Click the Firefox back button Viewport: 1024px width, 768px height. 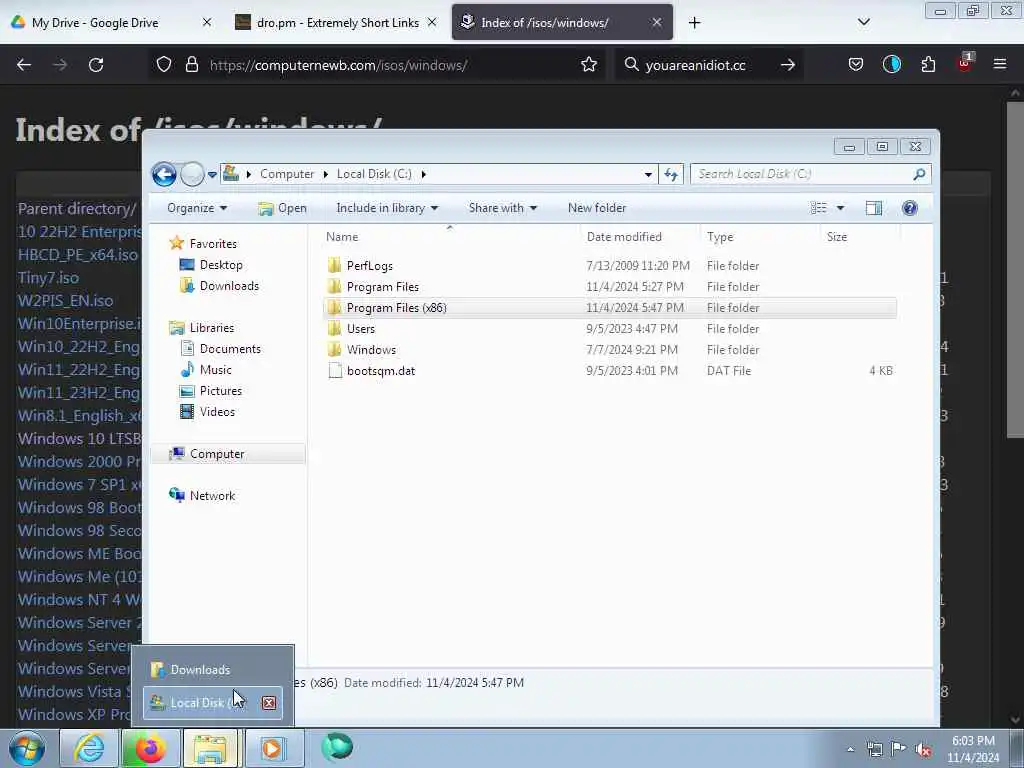[24, 65]
